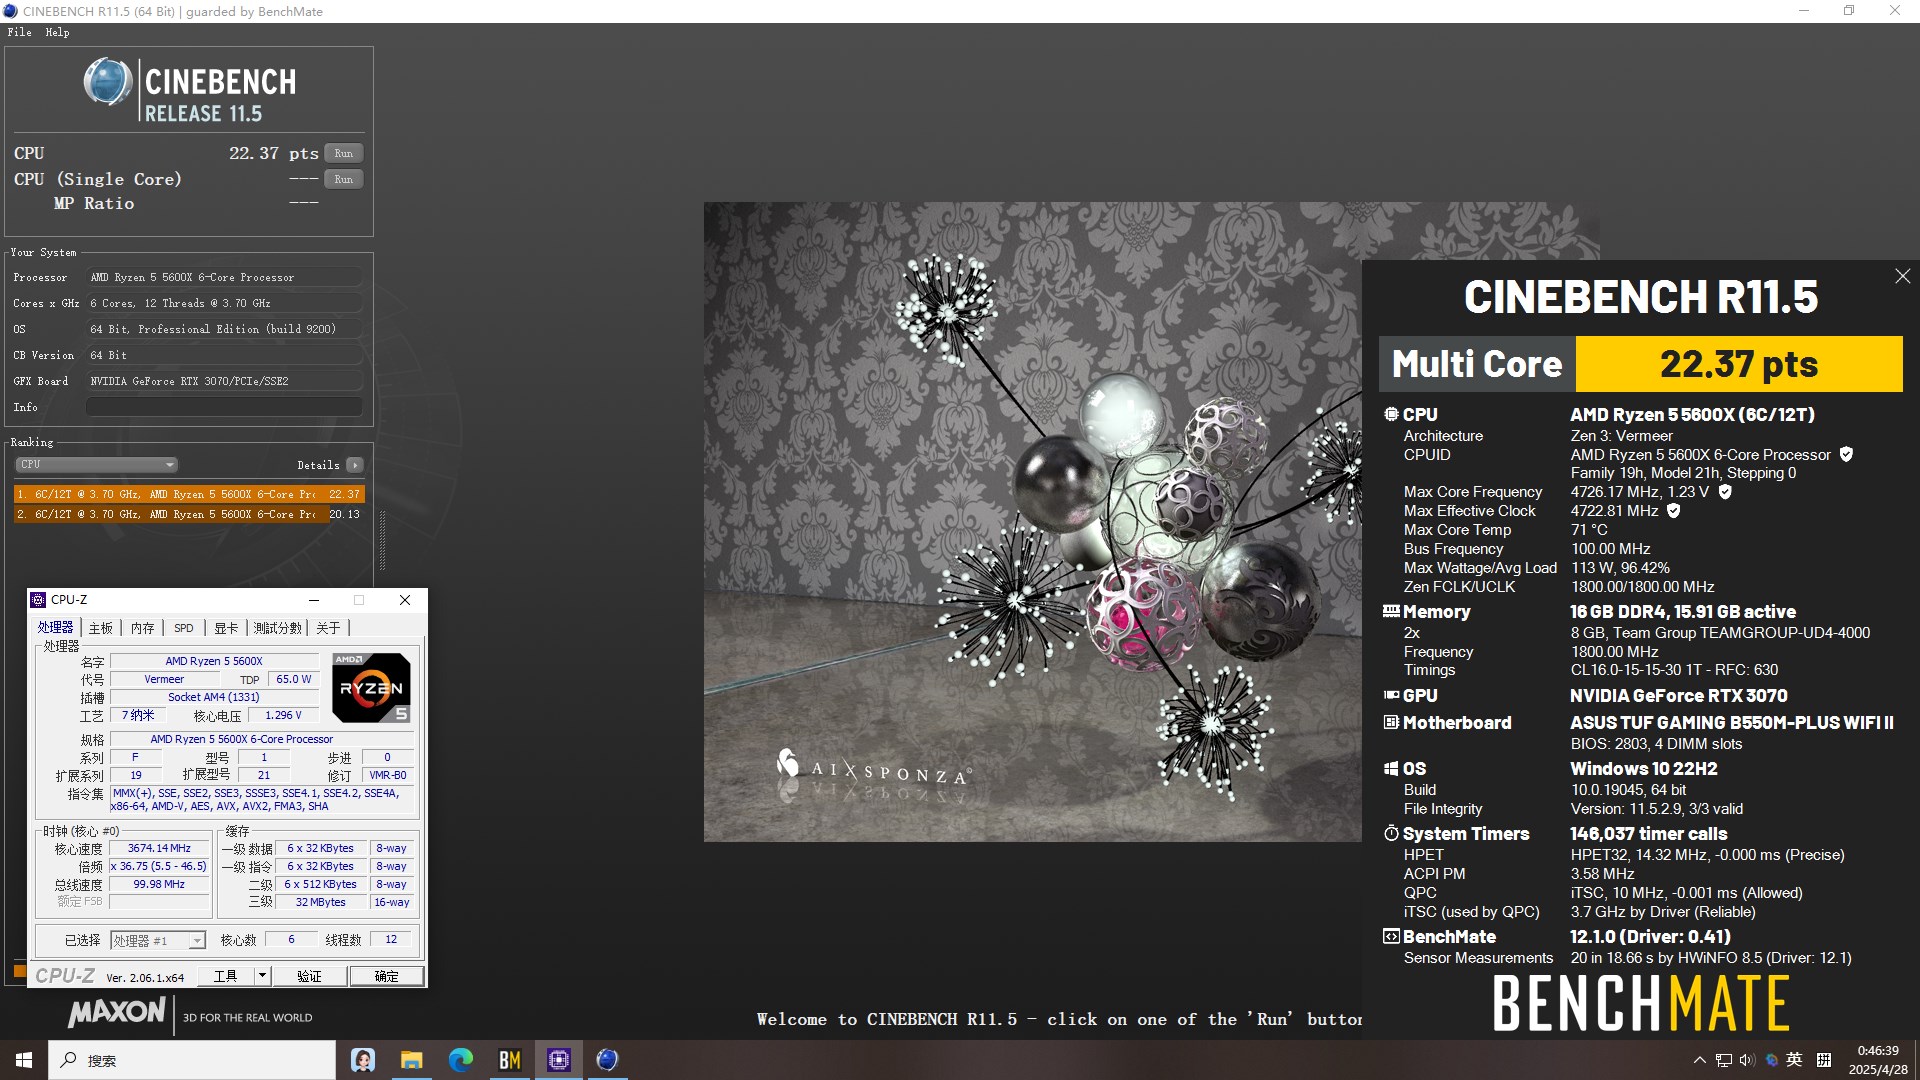Screen dimensions: 1920x1080
Task: Click the 工具 button in CPU-Z
Action: click(x=226, y=976)
